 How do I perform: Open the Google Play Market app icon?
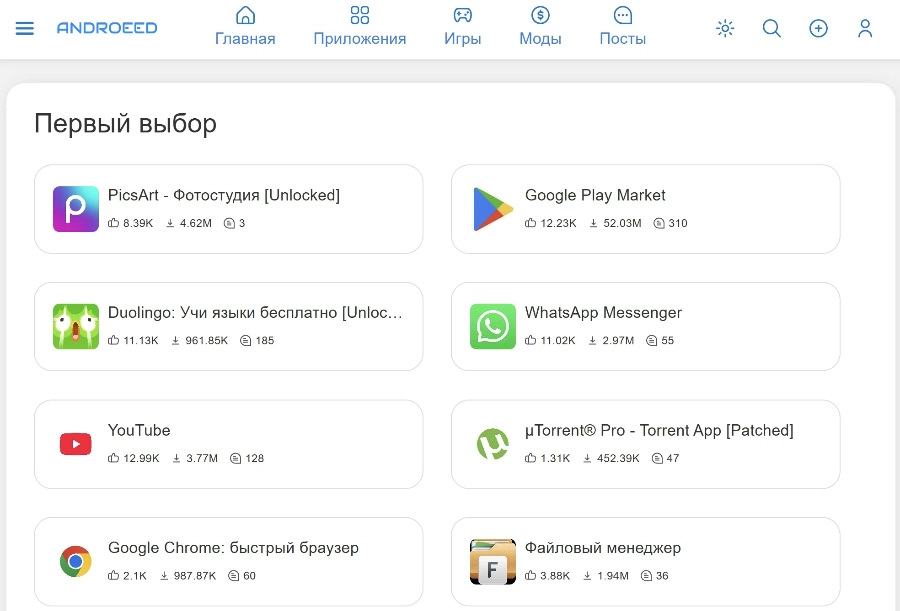coord(492,208)
